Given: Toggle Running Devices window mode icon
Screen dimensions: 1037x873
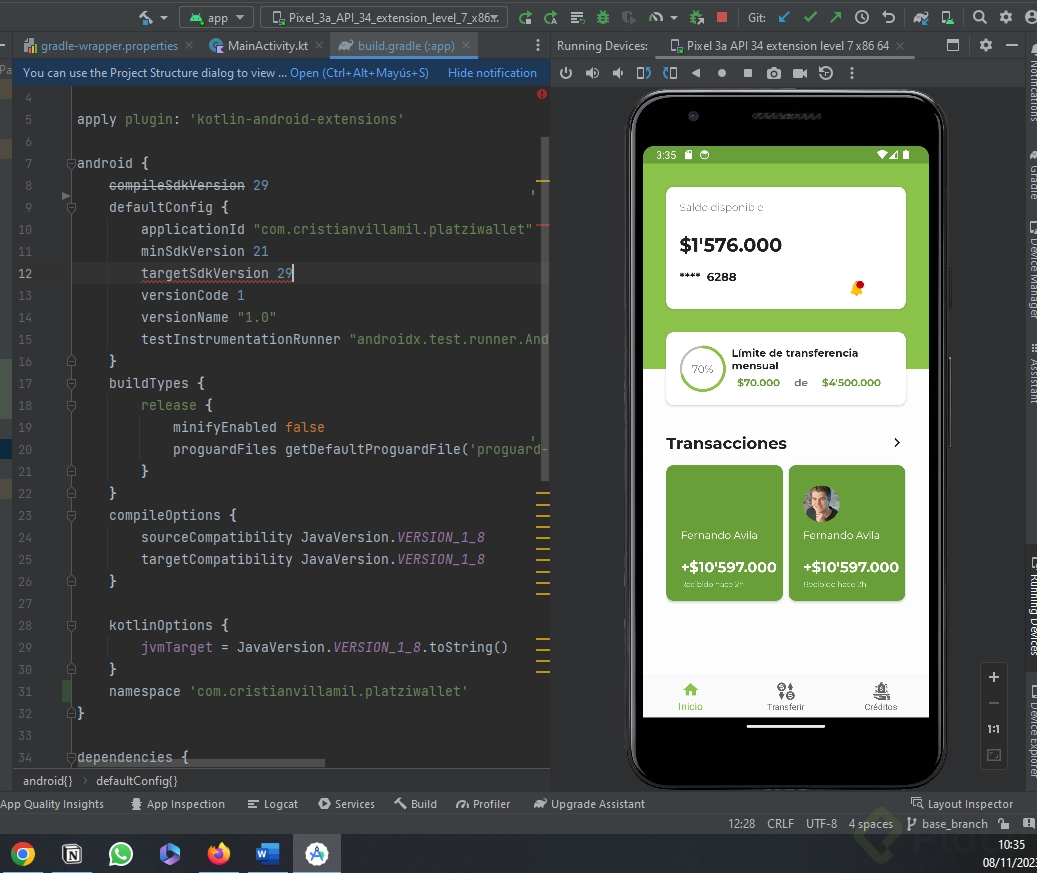Looking at the screenshot, I should (x=953, y=45).
